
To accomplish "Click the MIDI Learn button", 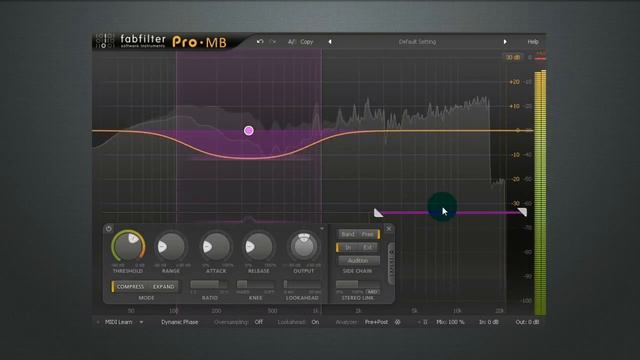I will point(119,322).
